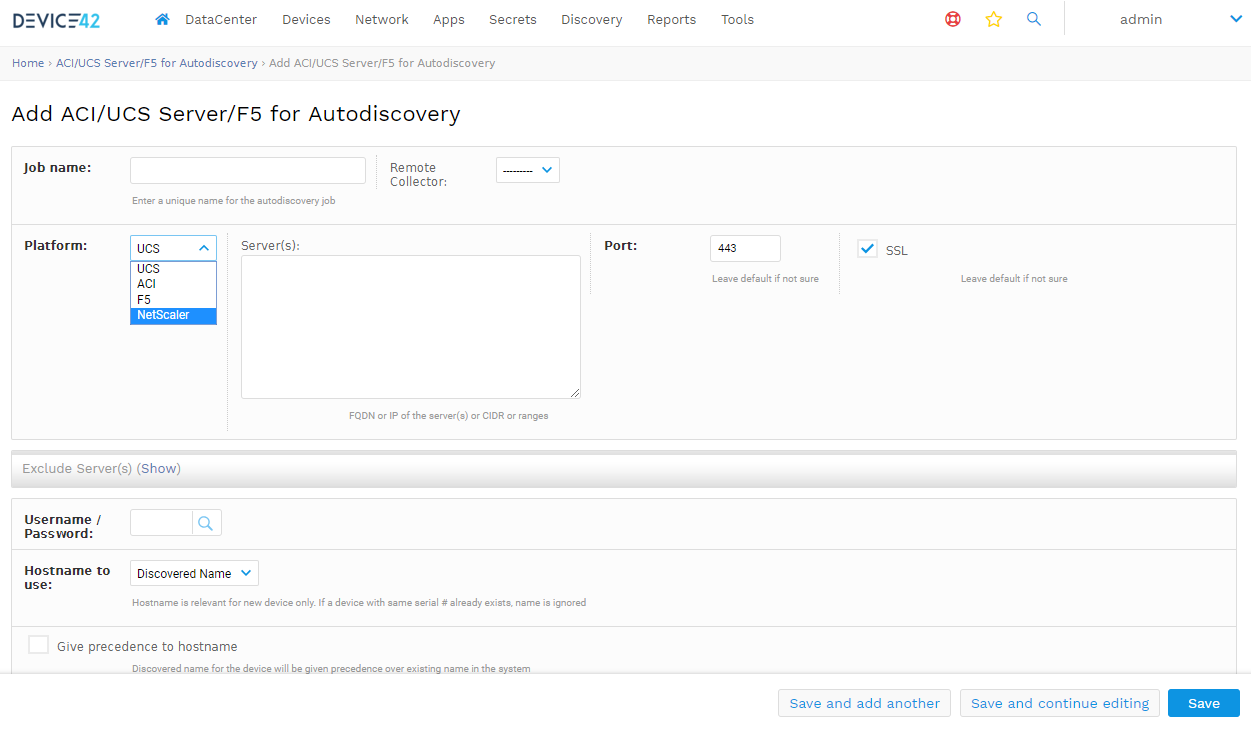
Task: Open the Discovery menu
Action: (x=592, y=19)
